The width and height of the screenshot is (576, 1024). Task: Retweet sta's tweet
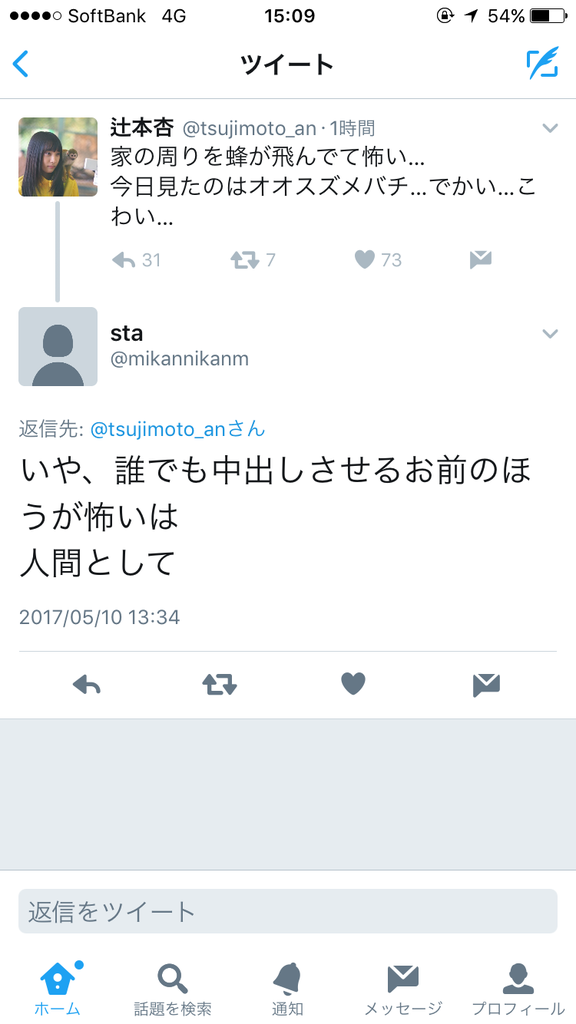(x=219, y=684)
